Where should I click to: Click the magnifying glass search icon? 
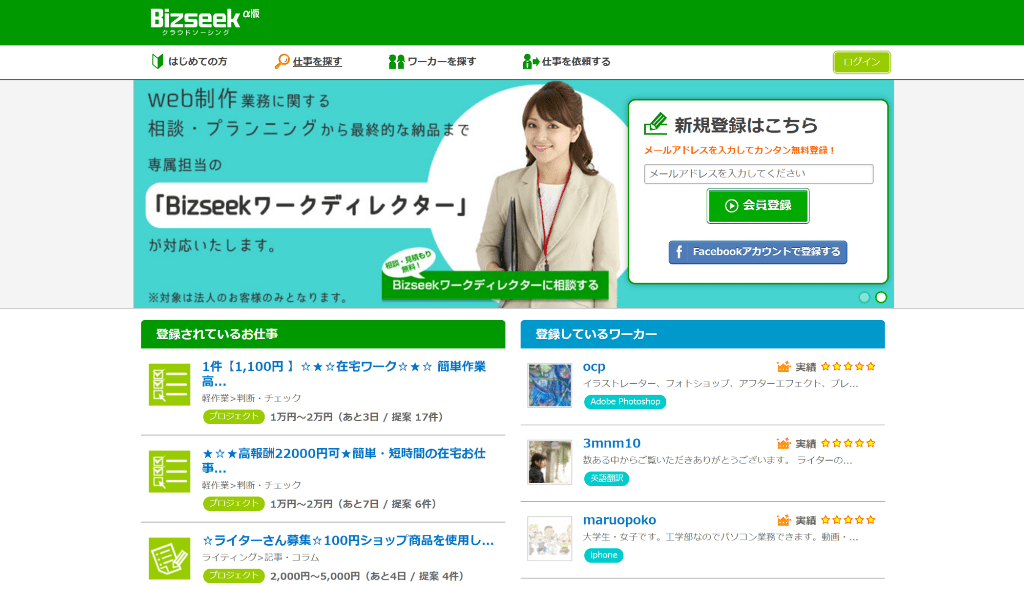[282, 62]
